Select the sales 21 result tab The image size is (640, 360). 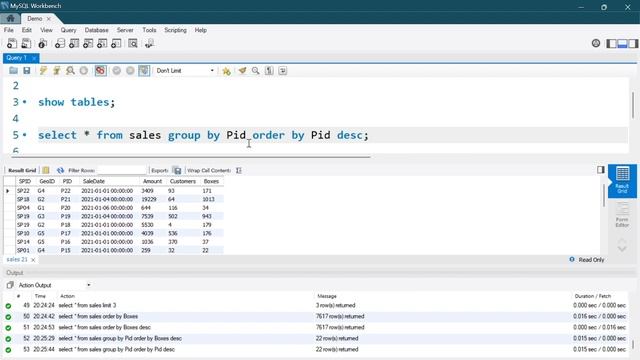17,260
